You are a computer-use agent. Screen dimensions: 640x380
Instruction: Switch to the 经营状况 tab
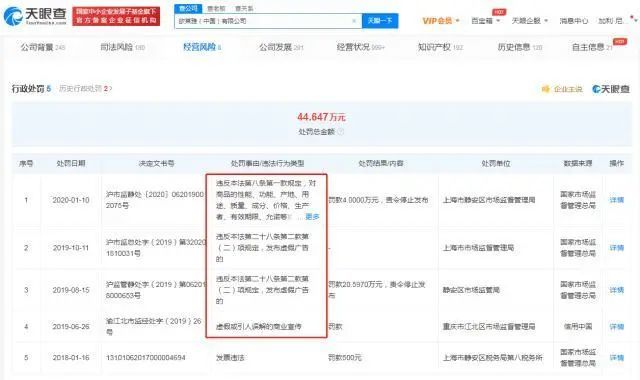(x=360, y=47)
